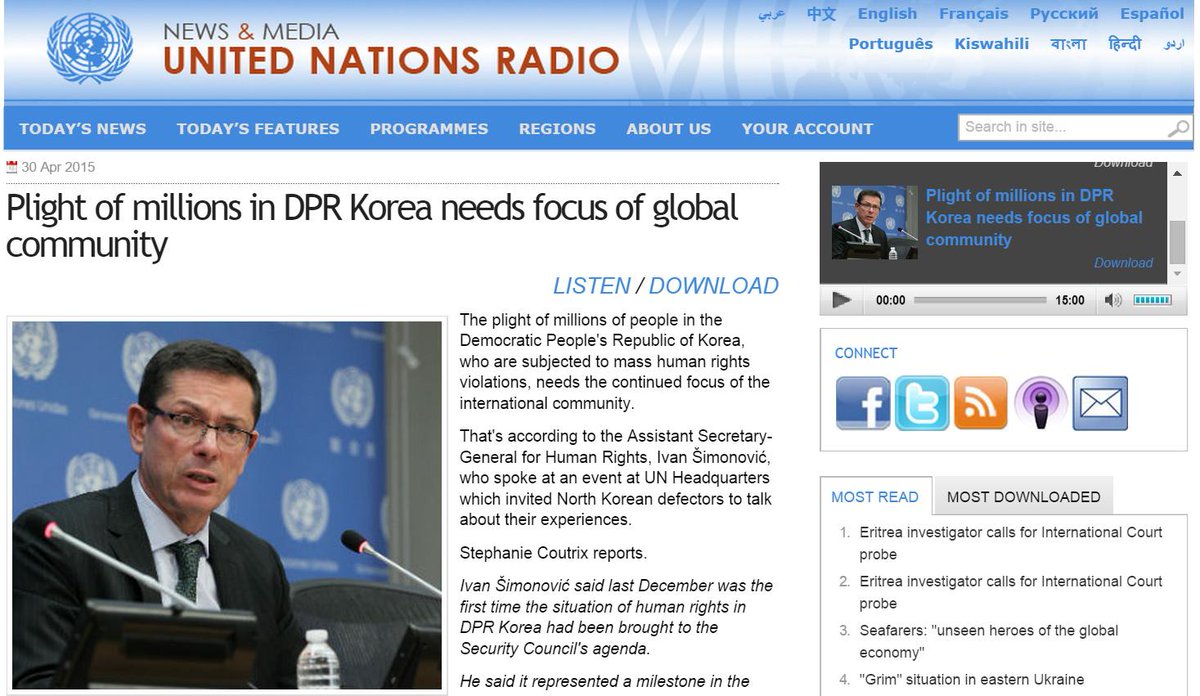Screen dimensions: 1200x696
Task: Open the Seafarers unseen heroes story
Action: click(988, 641)
